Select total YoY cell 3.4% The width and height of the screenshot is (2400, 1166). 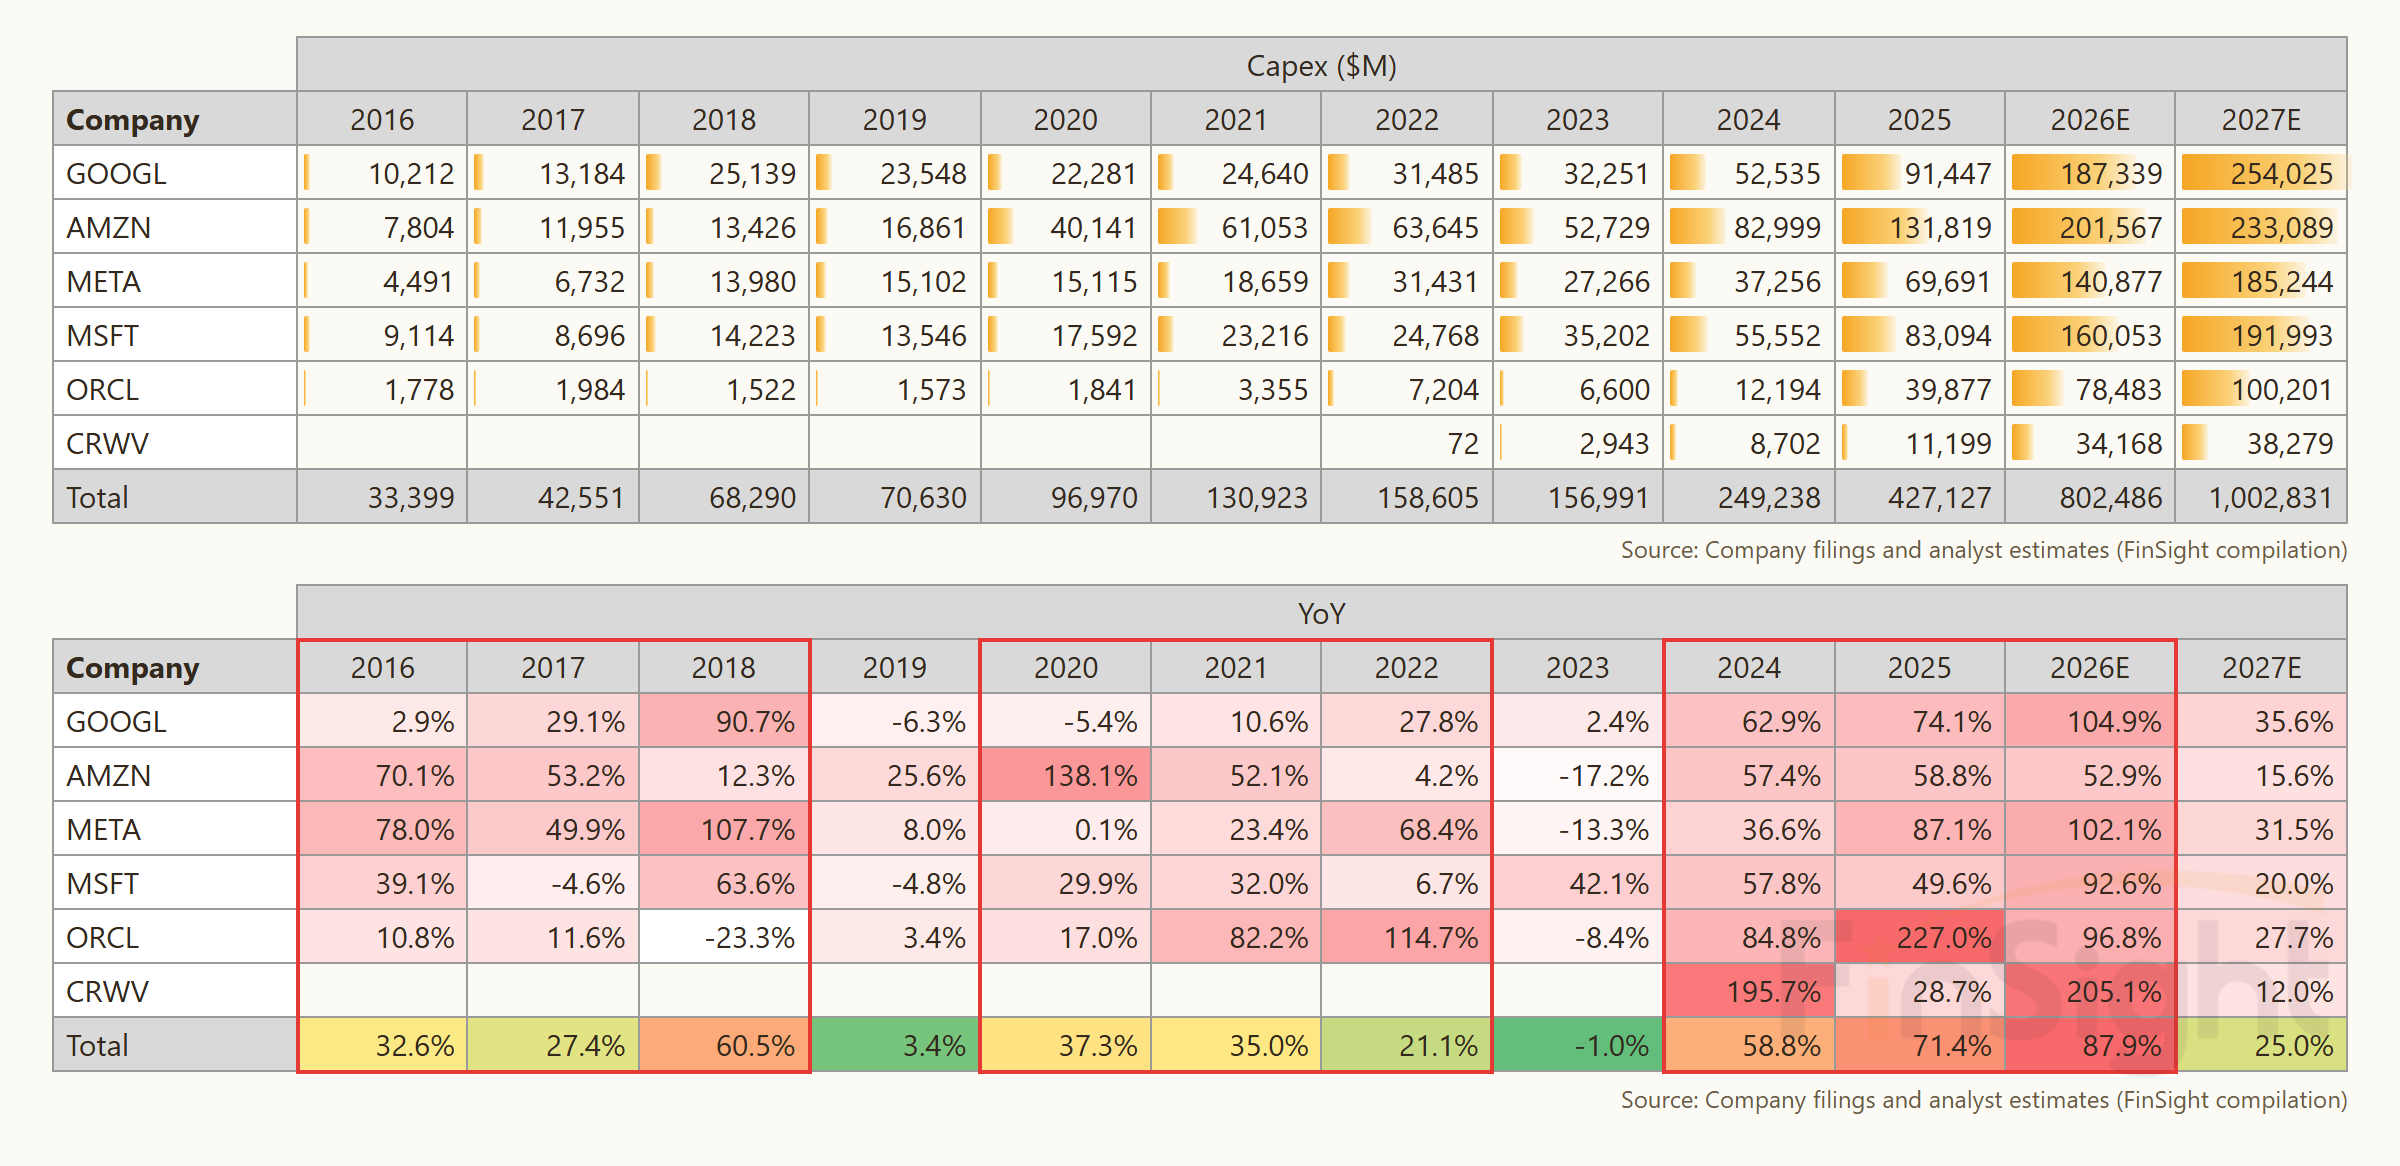pos(895,1045)
